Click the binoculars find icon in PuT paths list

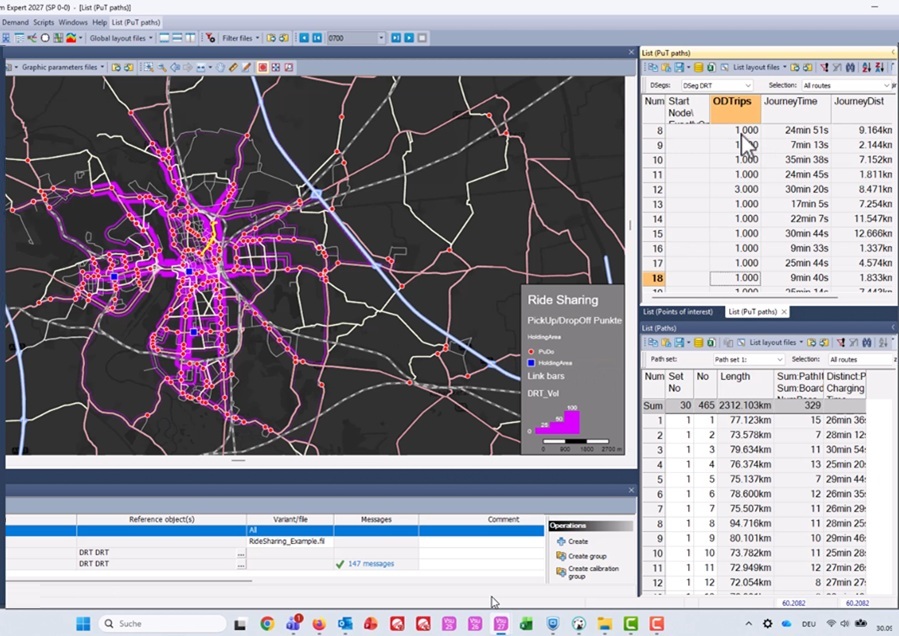click(x=850, y=68)
